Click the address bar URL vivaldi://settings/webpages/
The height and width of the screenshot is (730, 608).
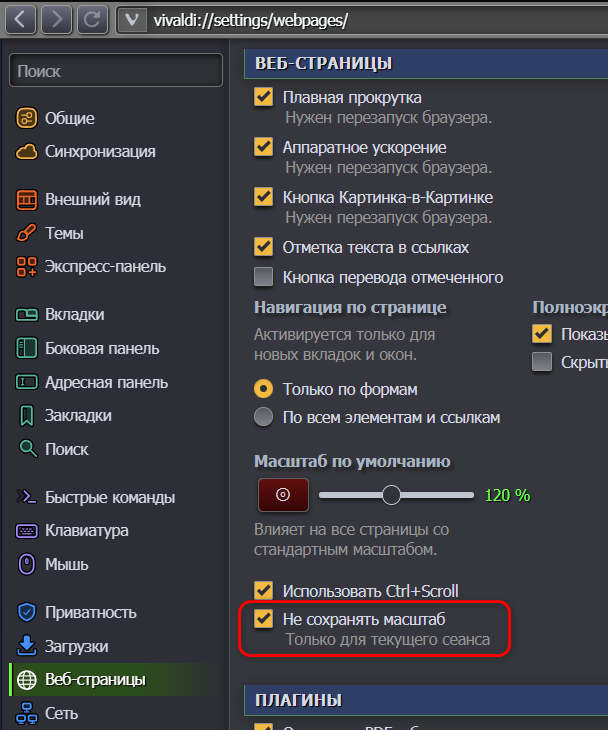(251, 20)
